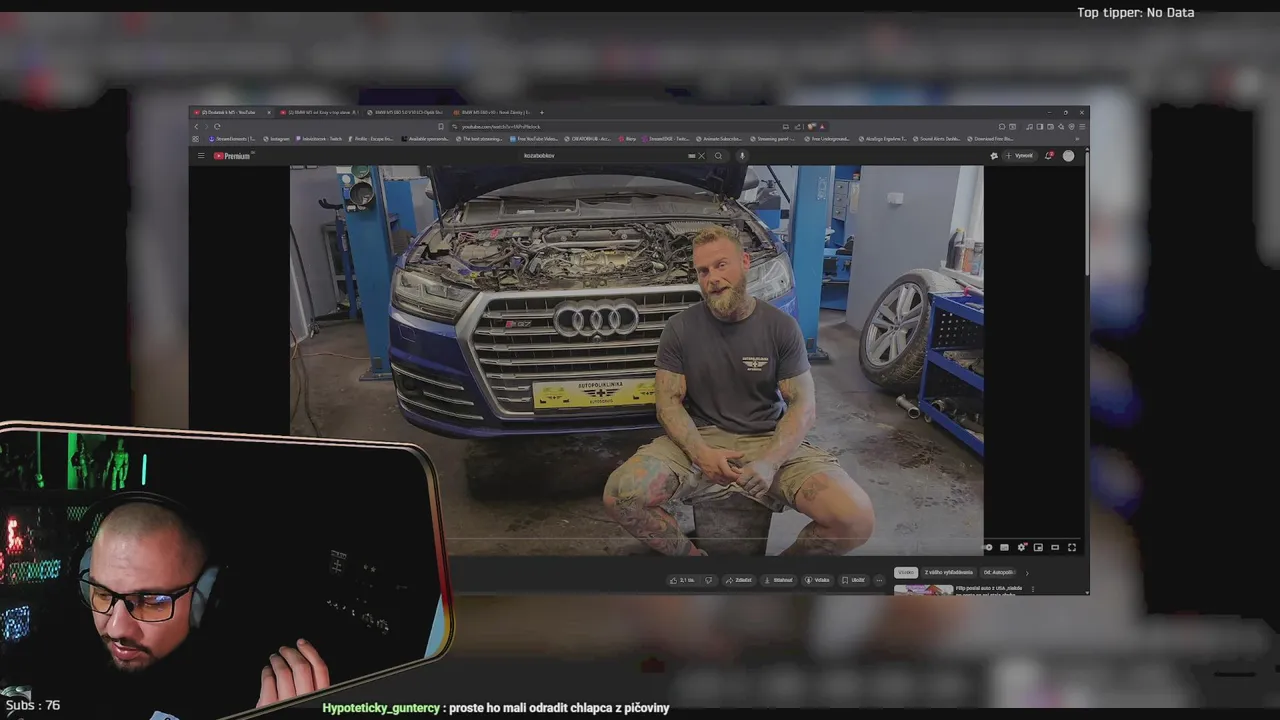Switch to BMW M5 E60 v10 Nové Zámky tab

[491, 112]
